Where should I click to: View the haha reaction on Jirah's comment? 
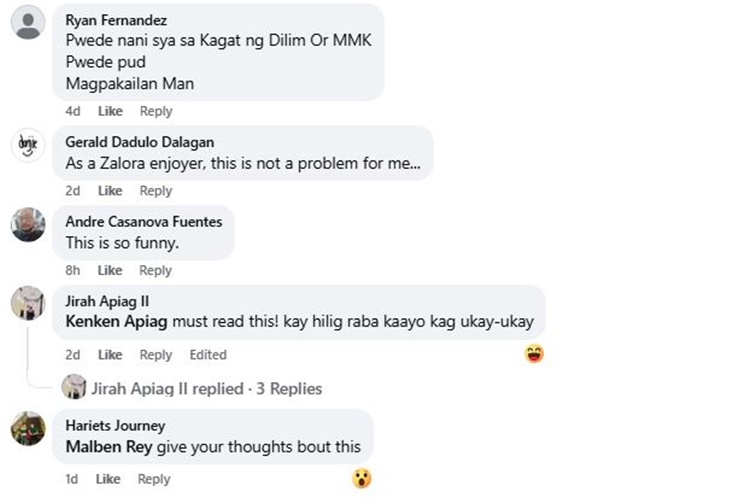pyautogui.click(x=534, y=354)
